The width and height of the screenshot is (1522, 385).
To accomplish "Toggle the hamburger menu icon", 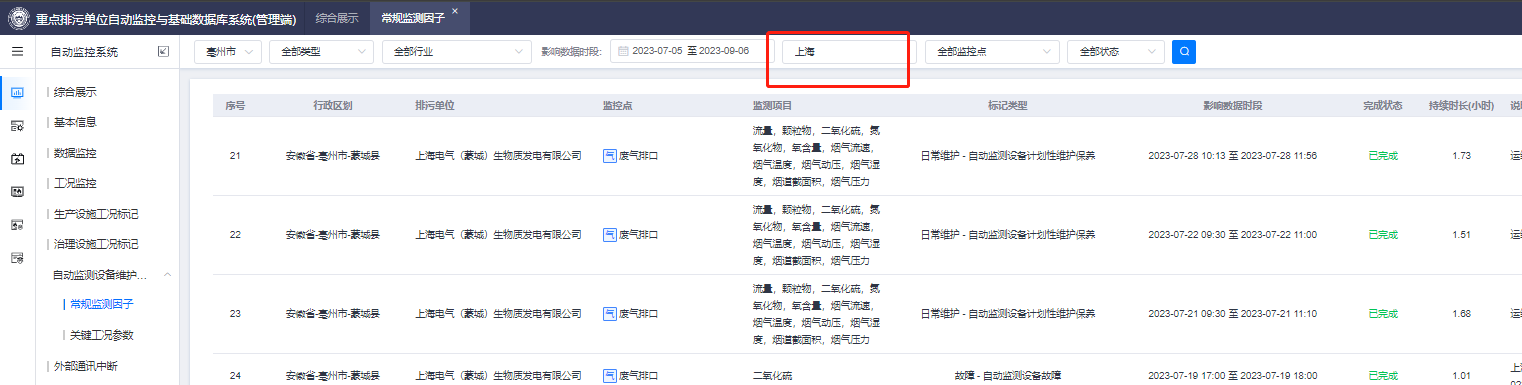I will click(x=17, y=51).
